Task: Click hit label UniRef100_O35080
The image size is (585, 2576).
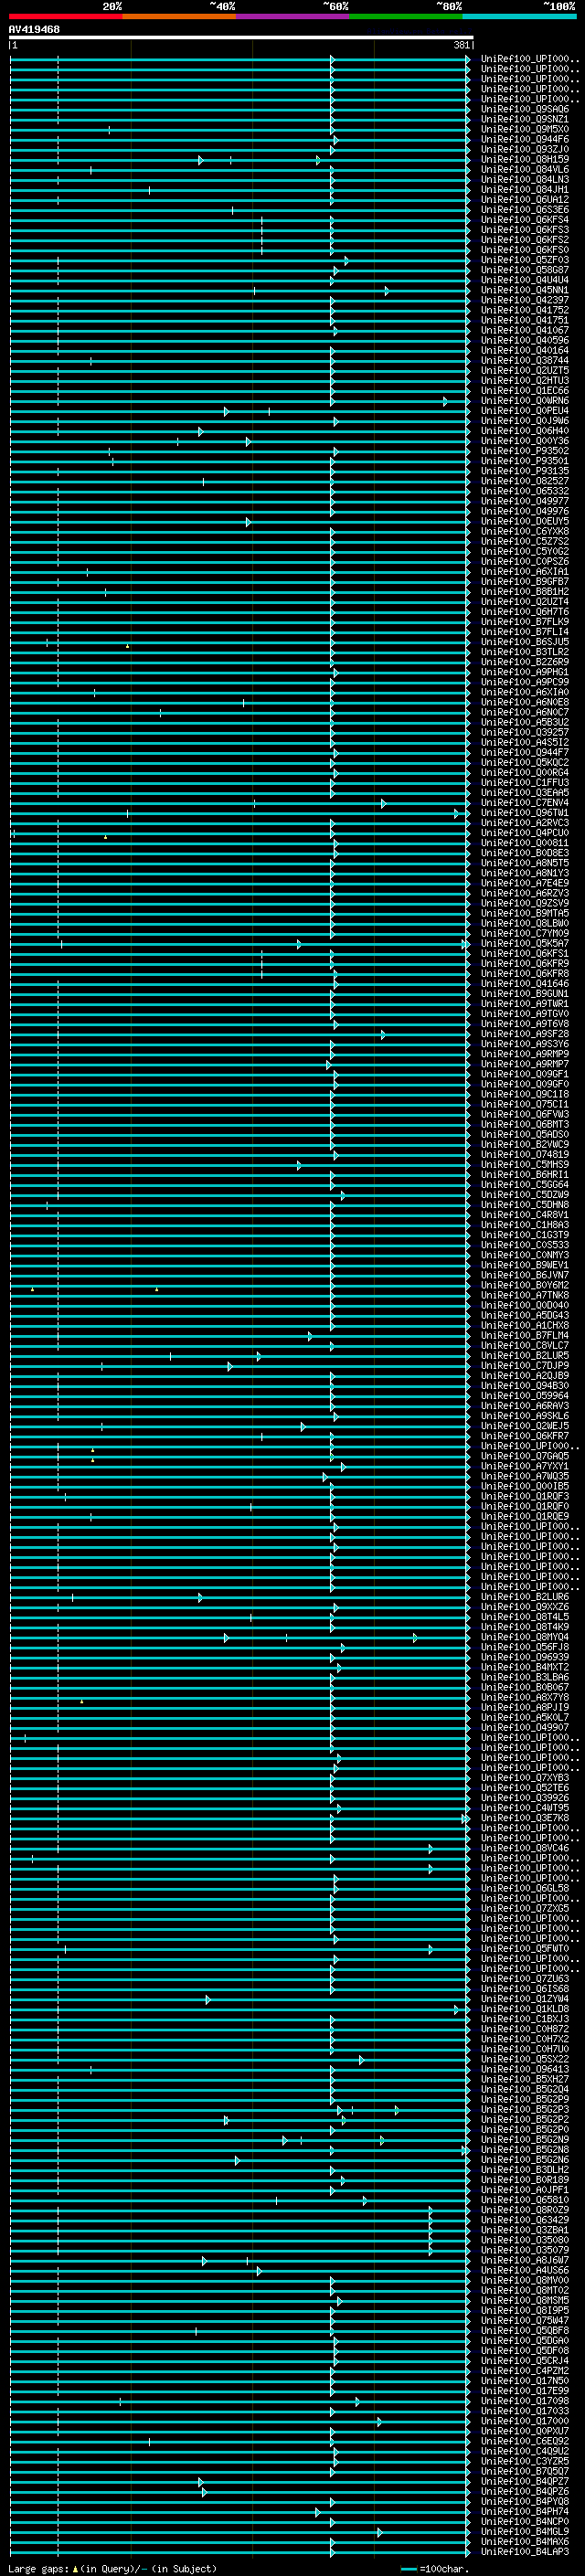Action: [524, 2241]
